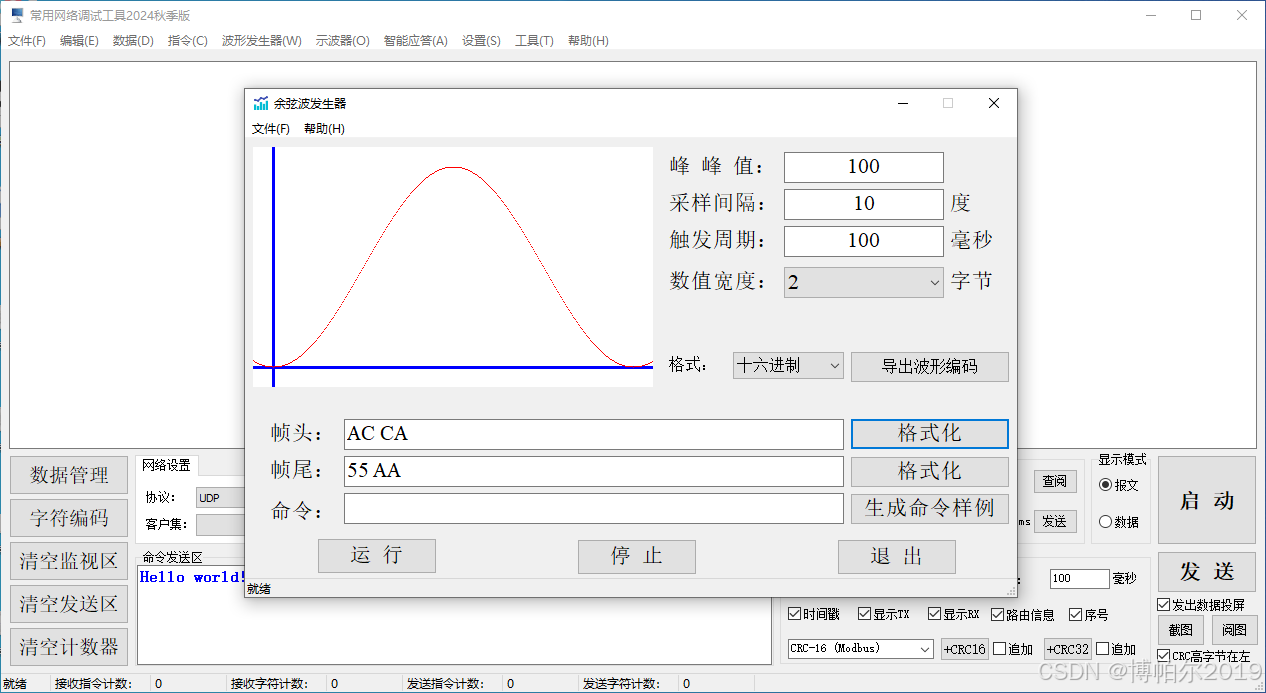Open 文件(F) menu in main window
This screenshot has width=1266, height=693.
pyautogui.click(x=27, y=41)
